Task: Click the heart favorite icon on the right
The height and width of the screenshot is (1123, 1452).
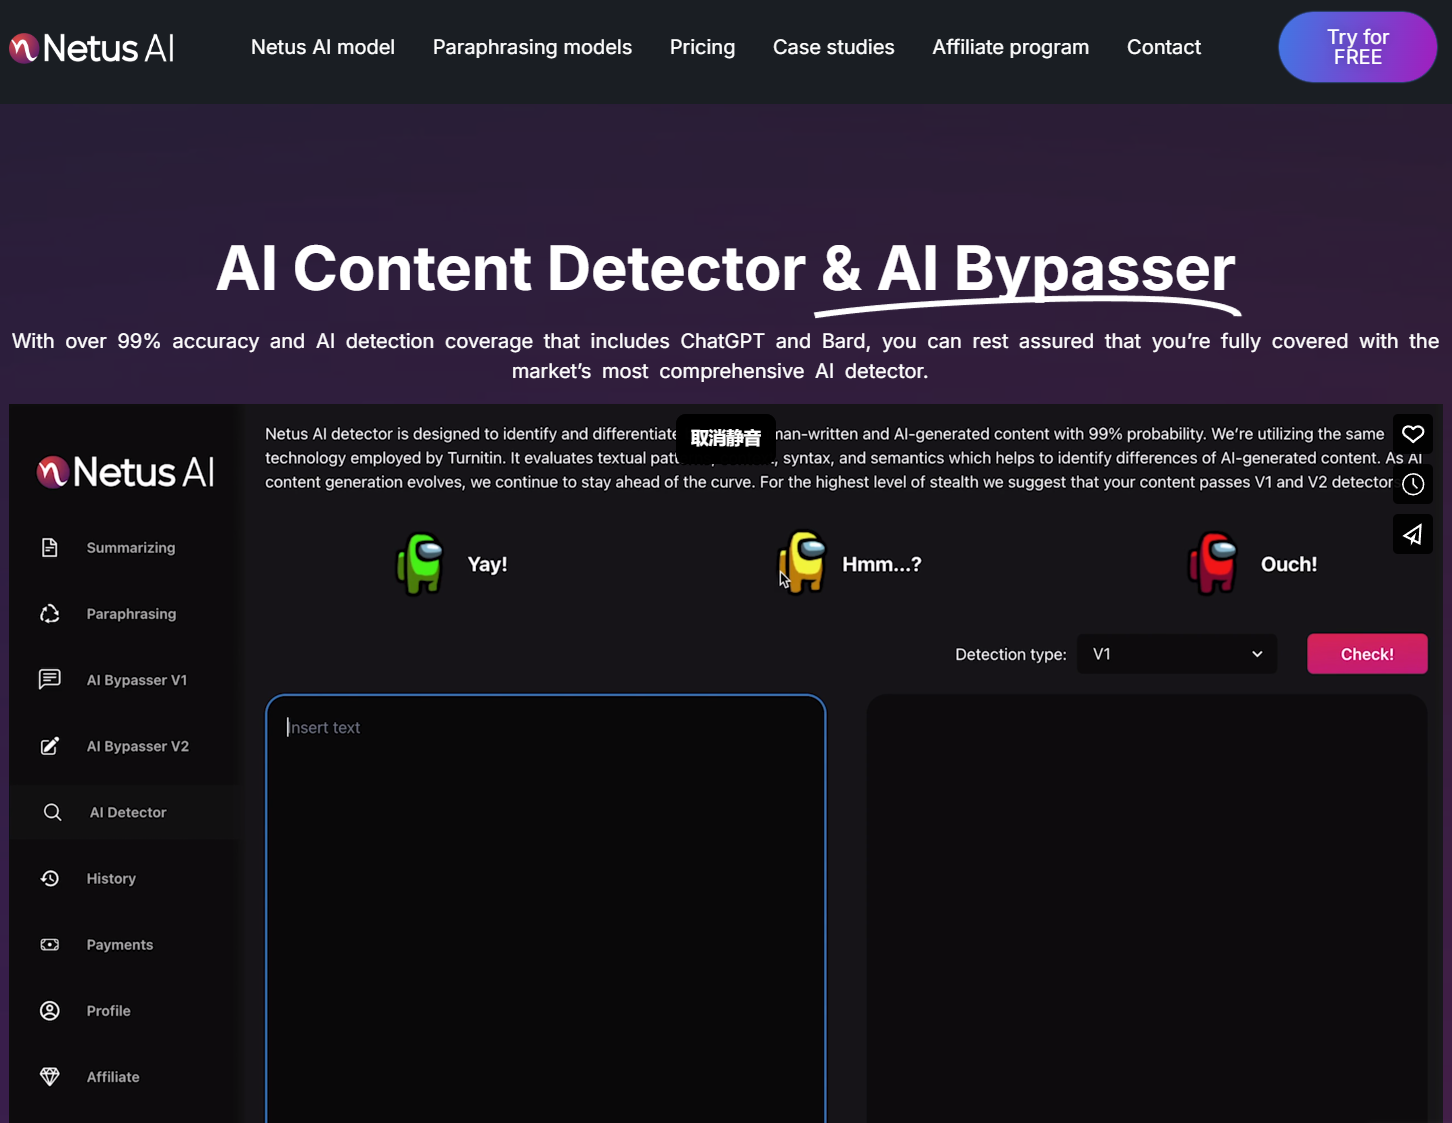Action: [x=1412, y=434]
